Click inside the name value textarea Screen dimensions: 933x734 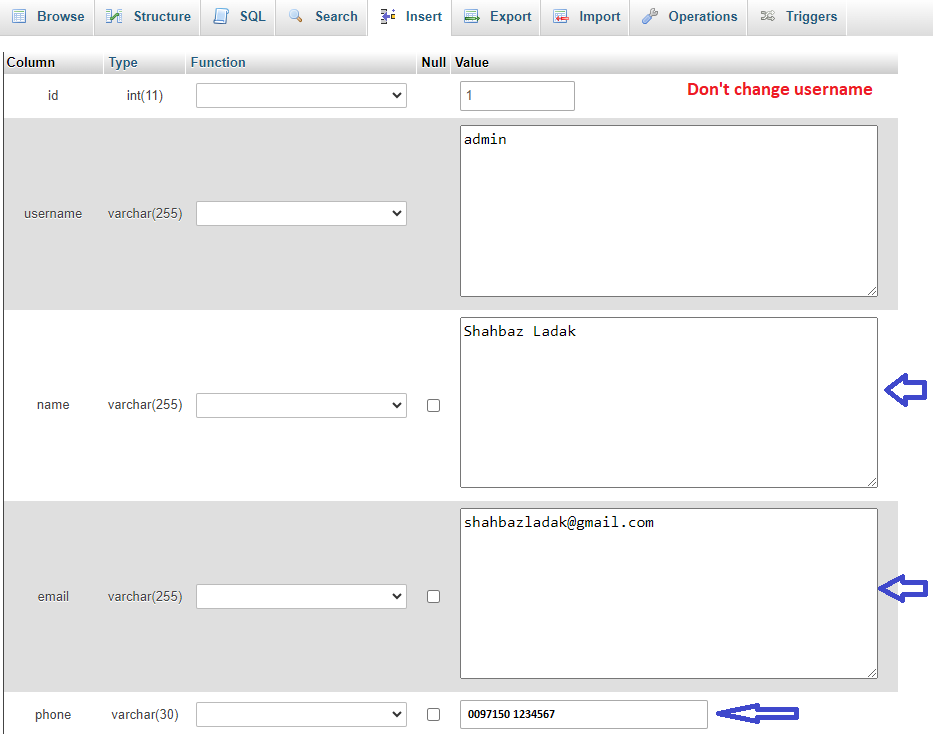(x=668, y=402)
